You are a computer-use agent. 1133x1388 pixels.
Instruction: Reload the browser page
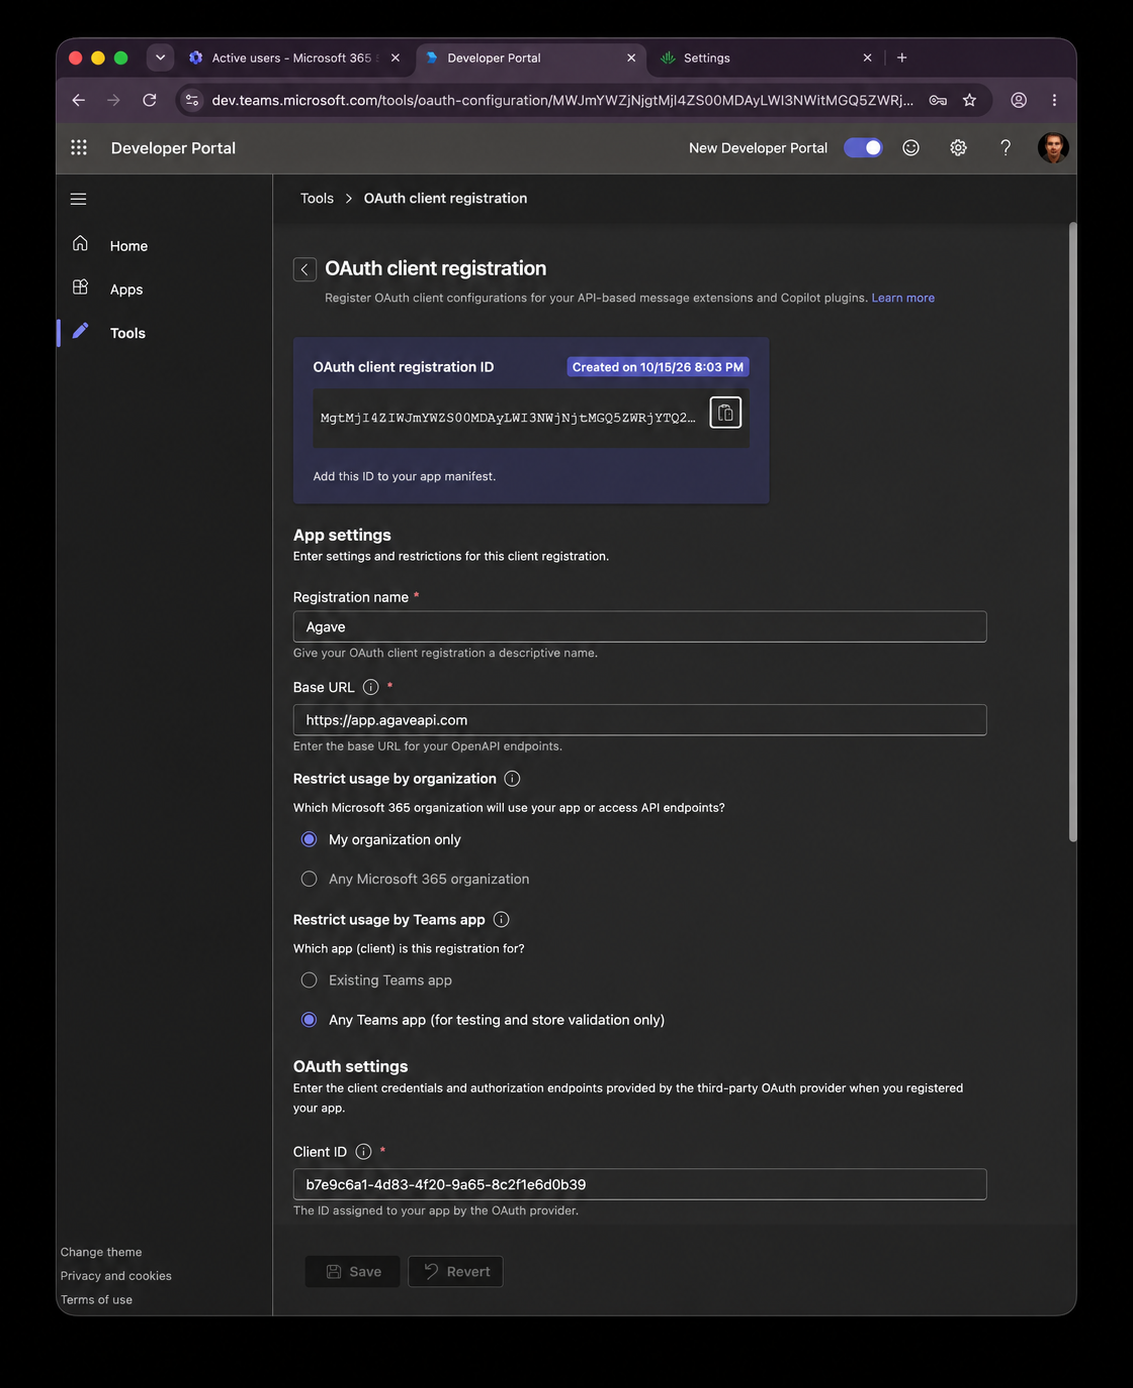pos(149,100)
